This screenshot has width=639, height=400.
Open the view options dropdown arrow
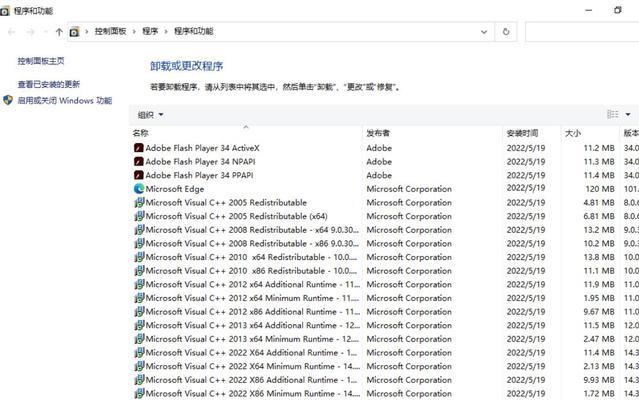(628, 114)
